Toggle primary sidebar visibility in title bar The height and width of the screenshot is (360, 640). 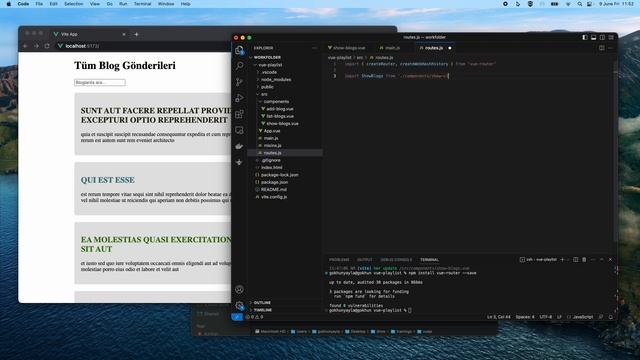(585, 37)
